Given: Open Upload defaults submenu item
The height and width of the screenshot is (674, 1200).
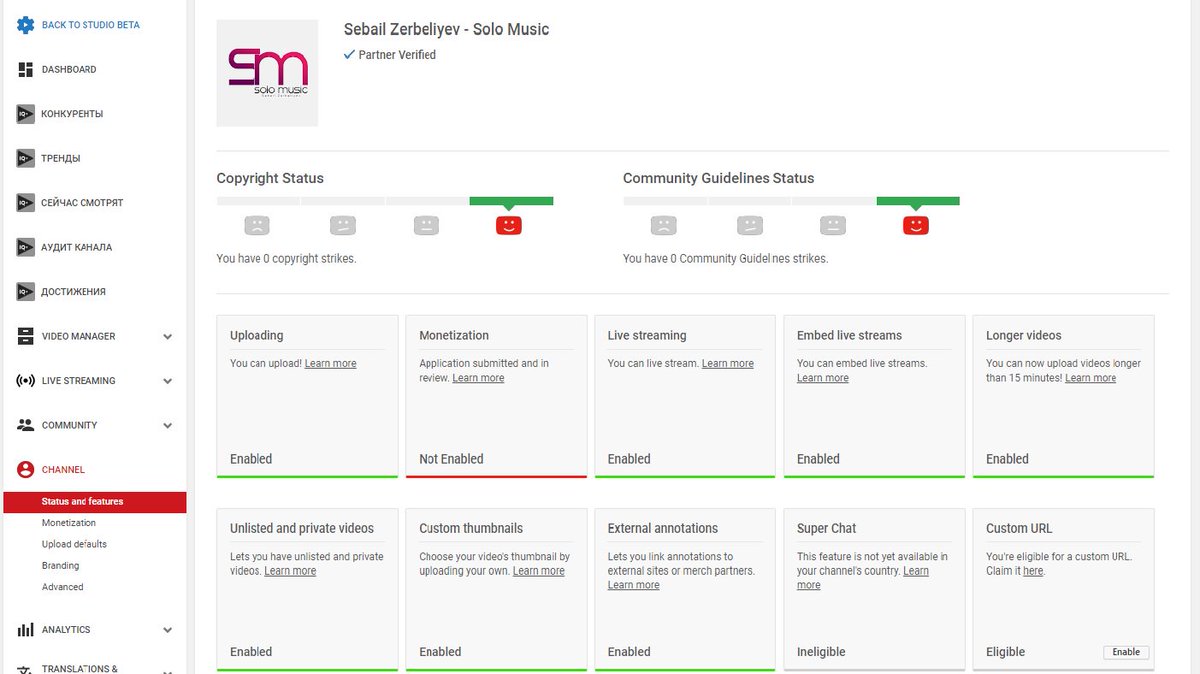Looking at the screenshot, I should coord(74,544).
